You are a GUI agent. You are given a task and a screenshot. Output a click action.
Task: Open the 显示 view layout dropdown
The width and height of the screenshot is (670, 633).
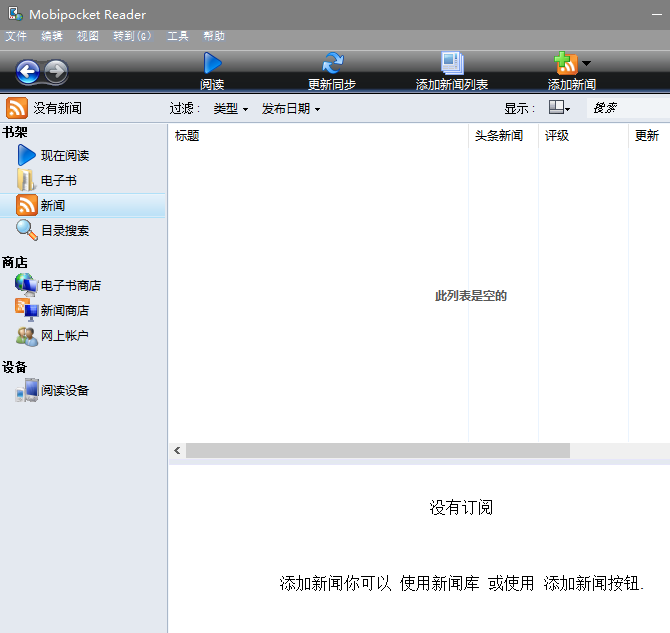(559, 108)
